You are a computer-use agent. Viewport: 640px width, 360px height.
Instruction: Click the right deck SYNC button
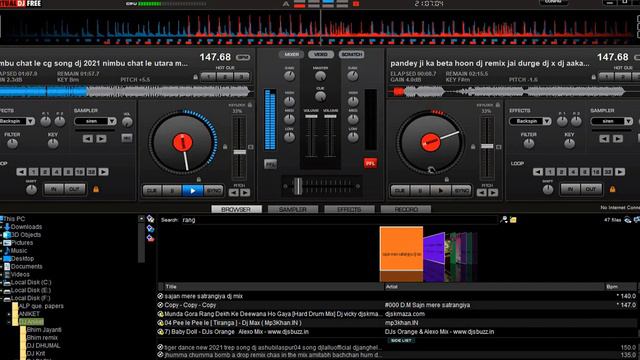point(461,191)
